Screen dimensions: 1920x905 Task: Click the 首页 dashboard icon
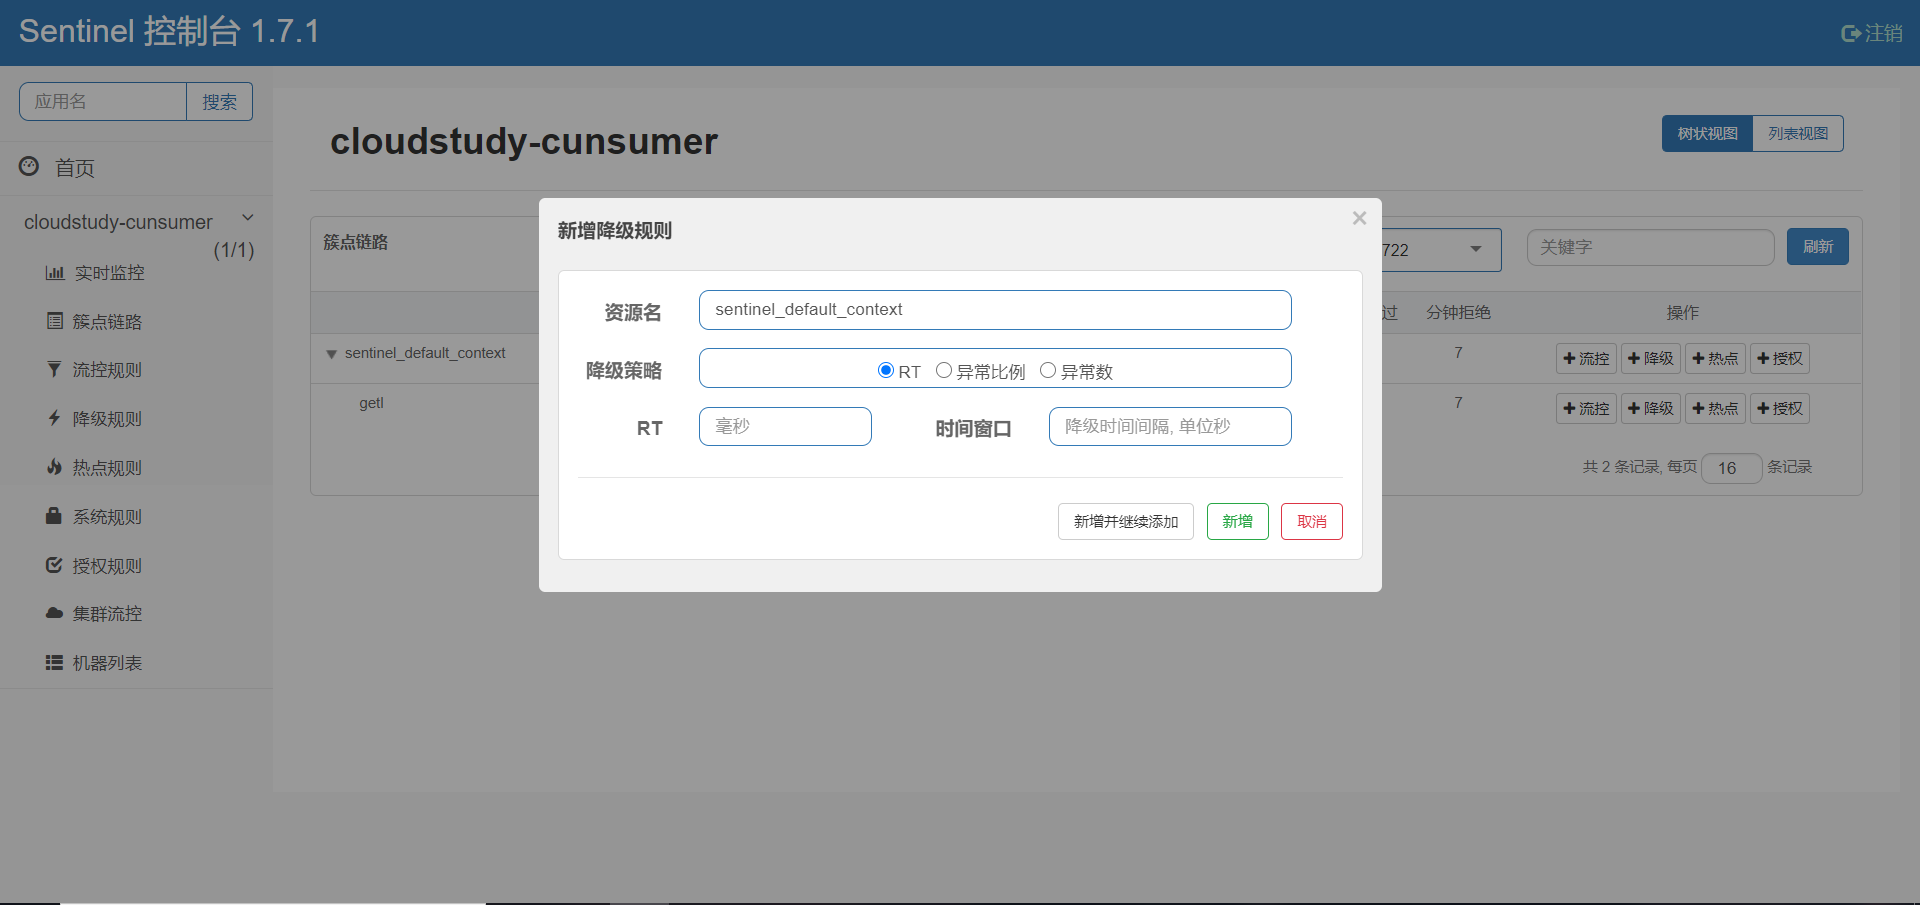click(29, 166)
